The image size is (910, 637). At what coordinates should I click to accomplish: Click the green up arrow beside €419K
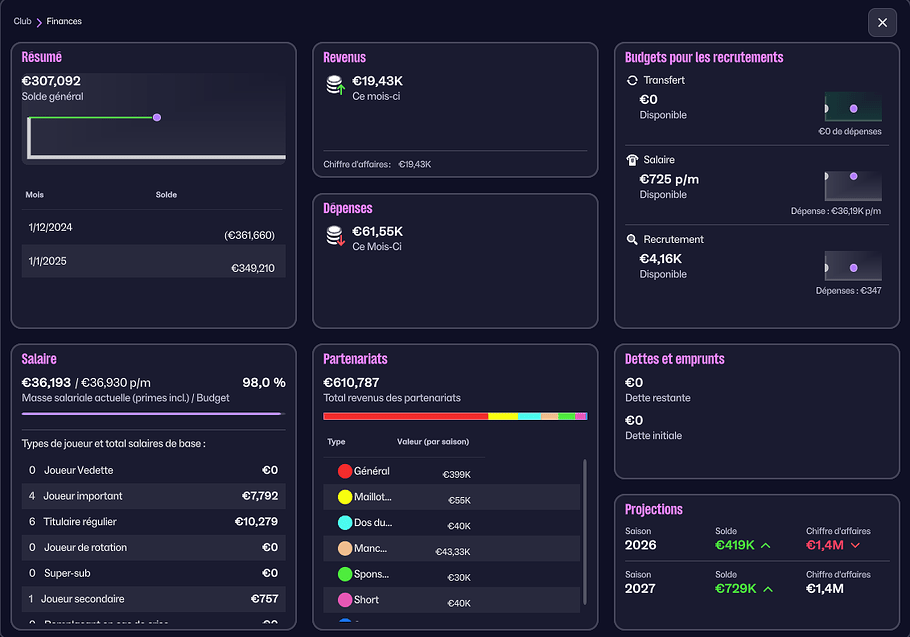pos(765,545)
